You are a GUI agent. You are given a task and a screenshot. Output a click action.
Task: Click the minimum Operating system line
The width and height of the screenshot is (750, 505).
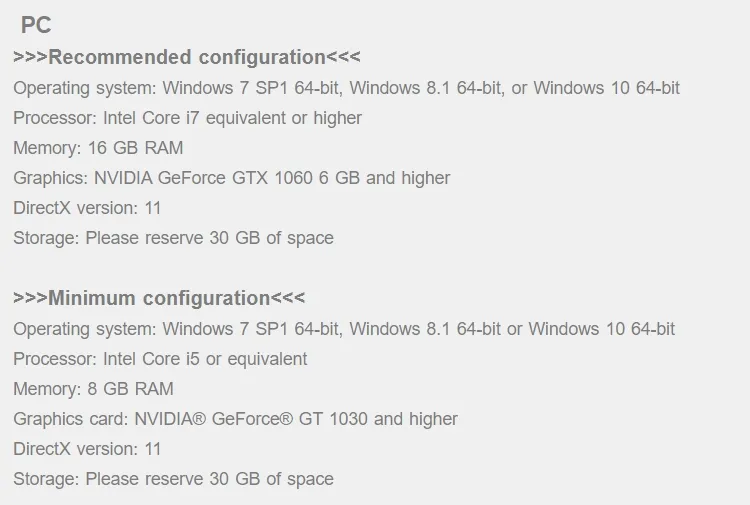tap(344, 329)
